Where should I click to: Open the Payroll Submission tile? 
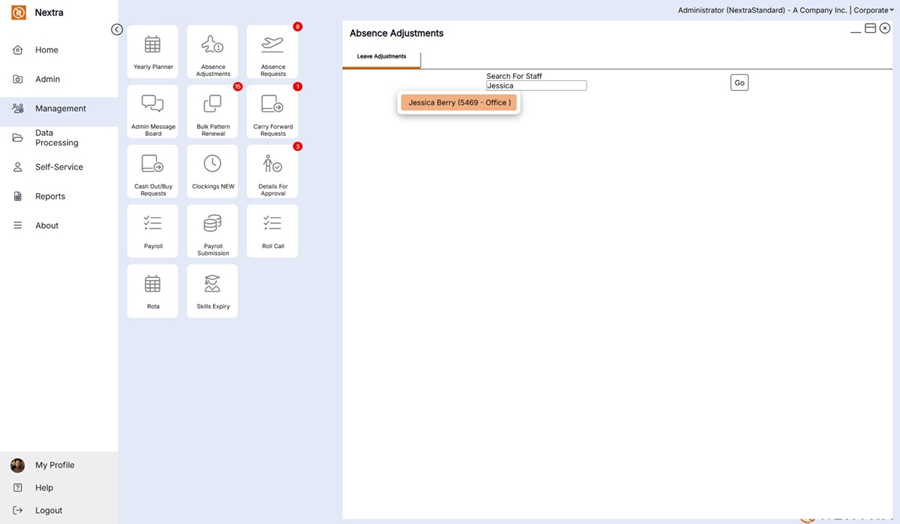point(212,231)
